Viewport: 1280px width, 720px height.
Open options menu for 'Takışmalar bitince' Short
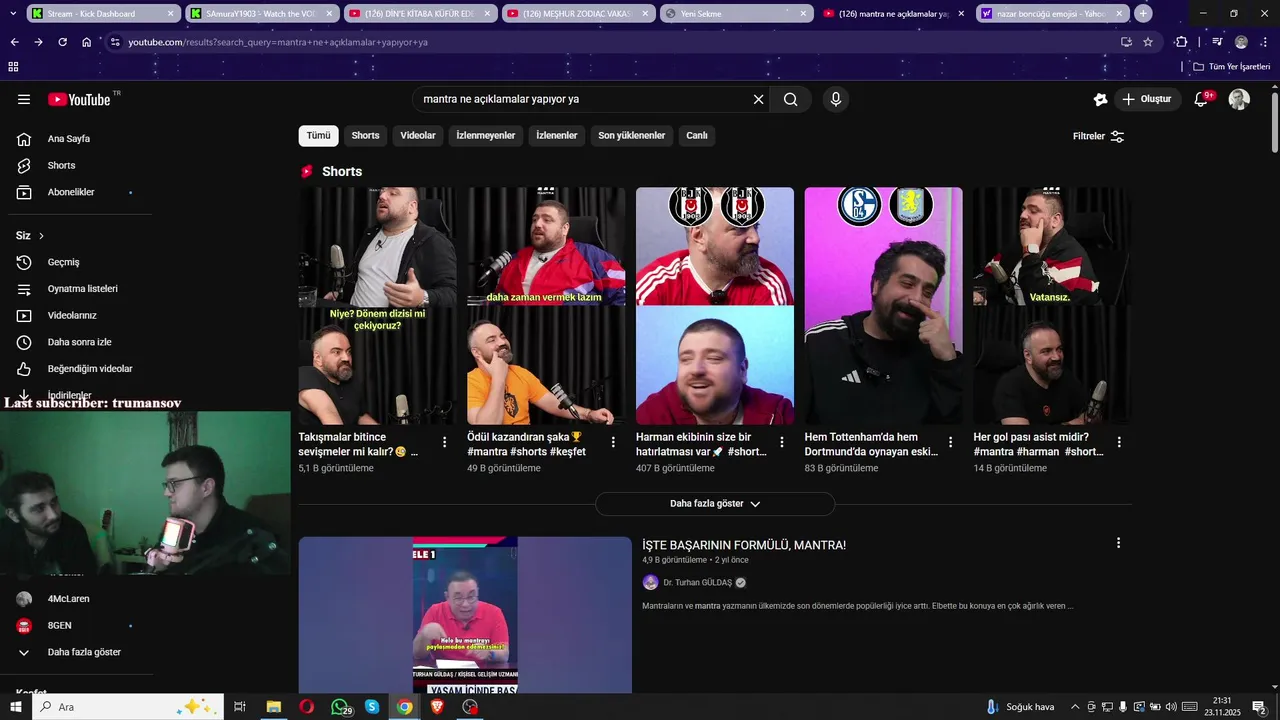click(x=445, y=442)
